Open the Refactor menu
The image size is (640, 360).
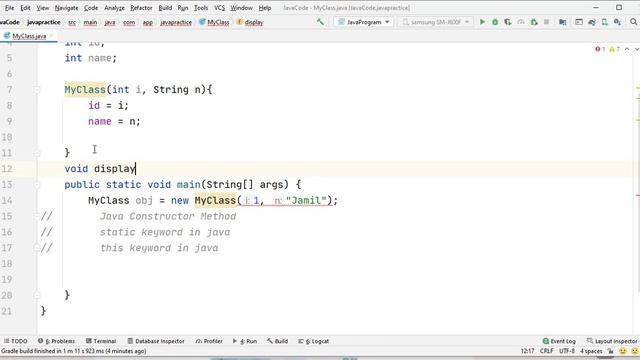pos(141,8)
